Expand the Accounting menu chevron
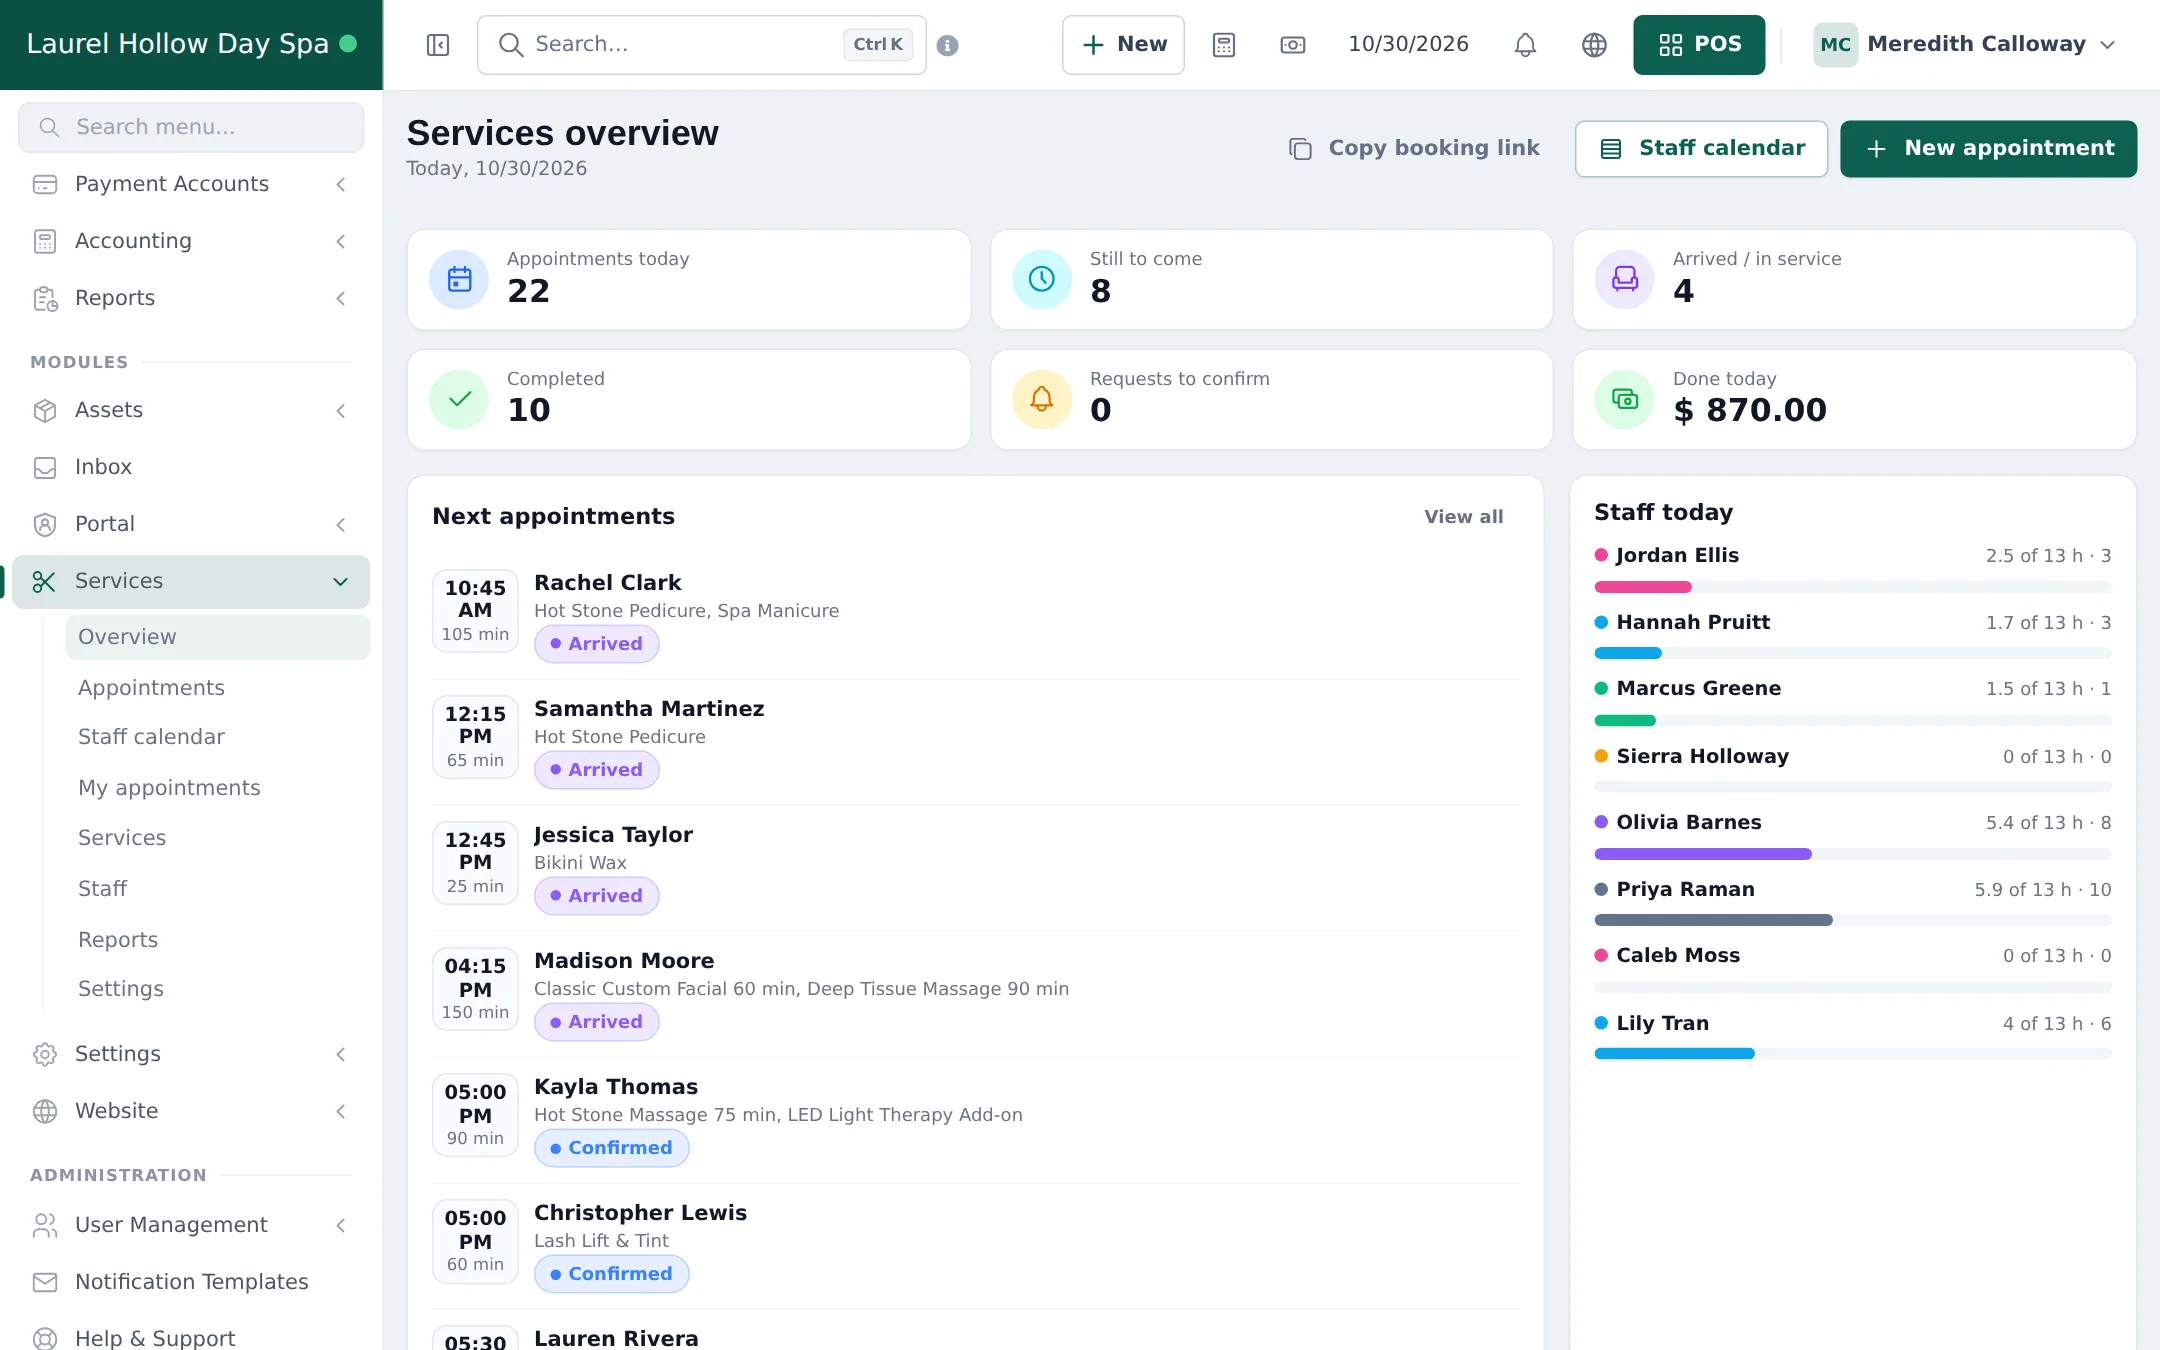 [x=341, y=241]
